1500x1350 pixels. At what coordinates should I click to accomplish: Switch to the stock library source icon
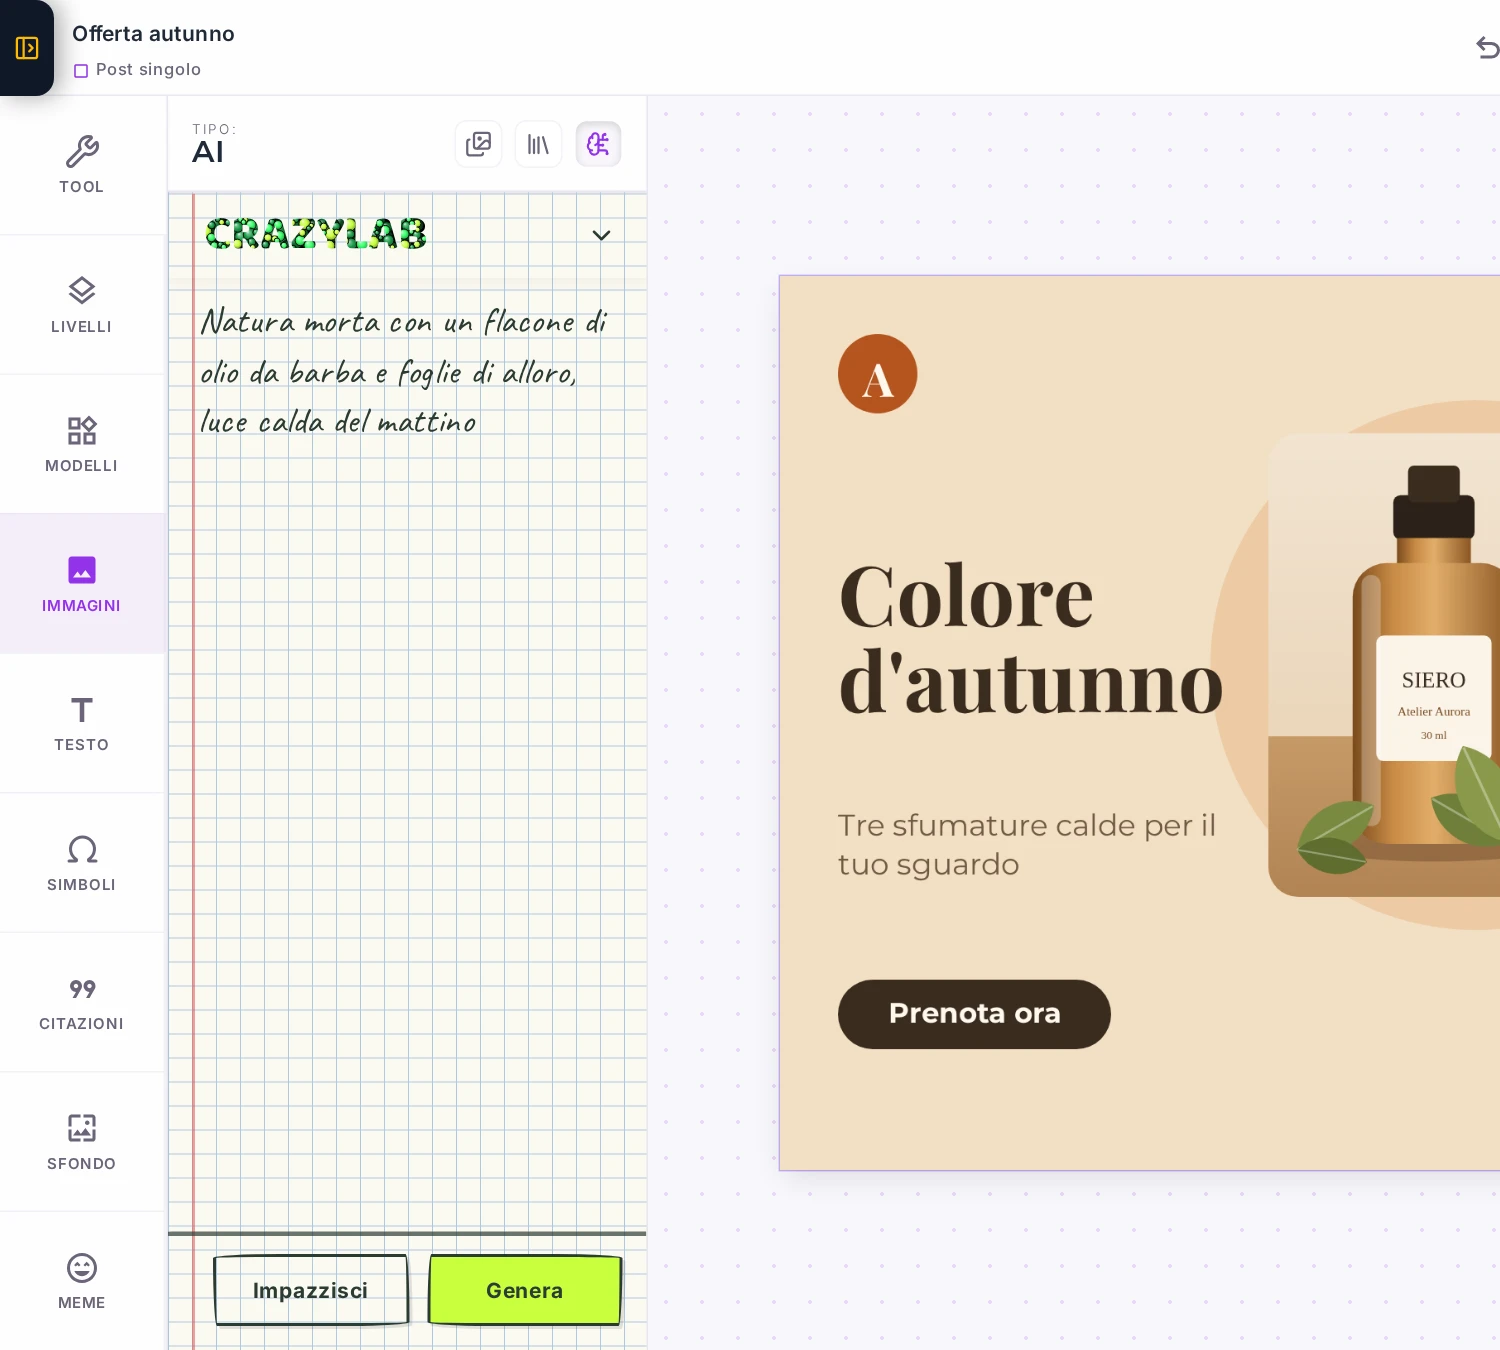click(x=538, y=144)
